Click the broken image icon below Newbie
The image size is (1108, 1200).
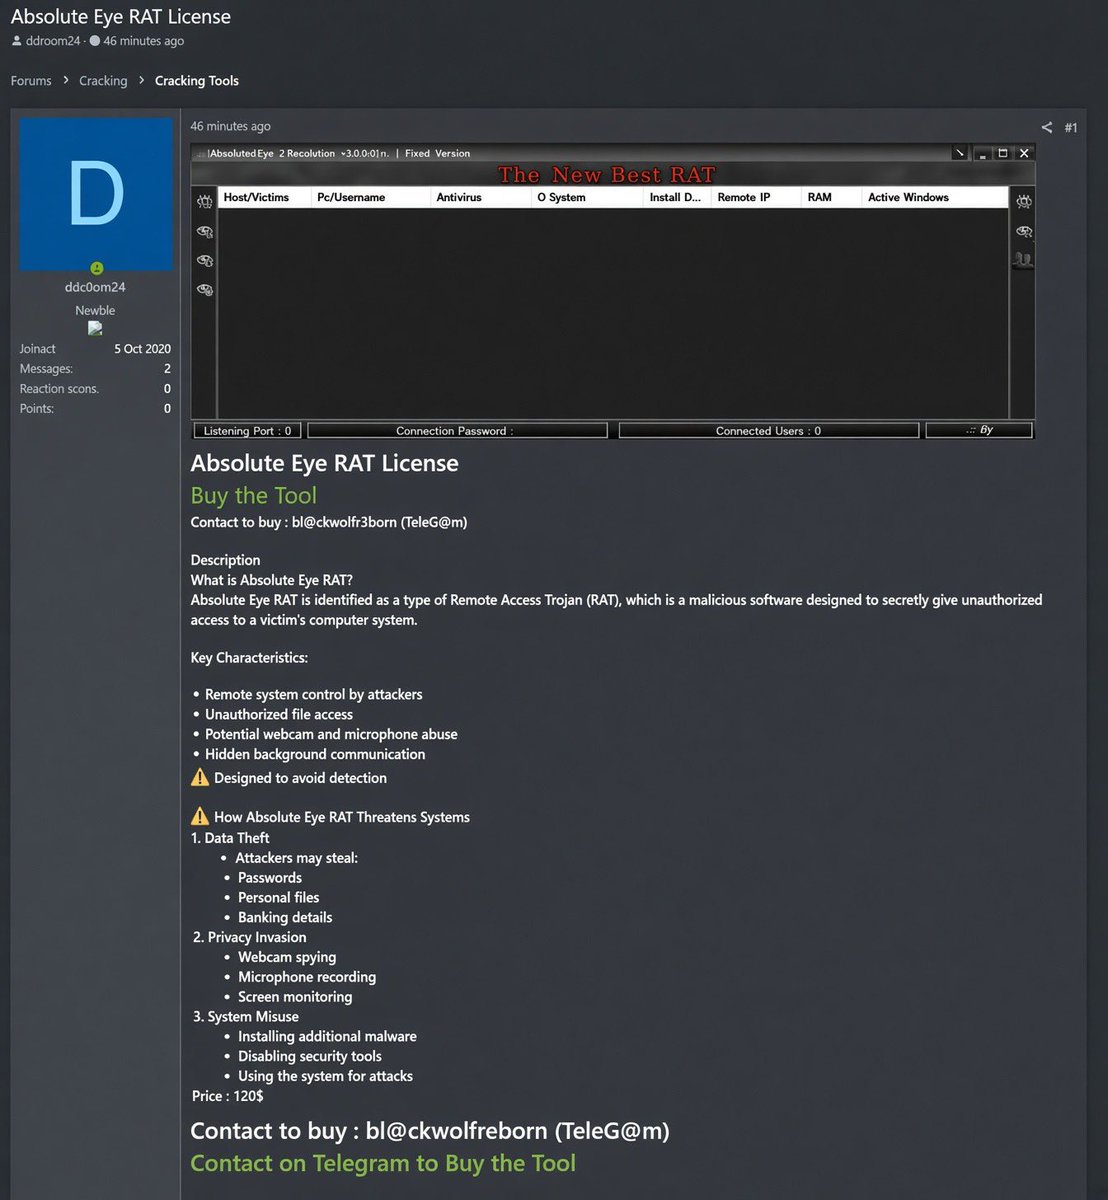pos(95,328)
